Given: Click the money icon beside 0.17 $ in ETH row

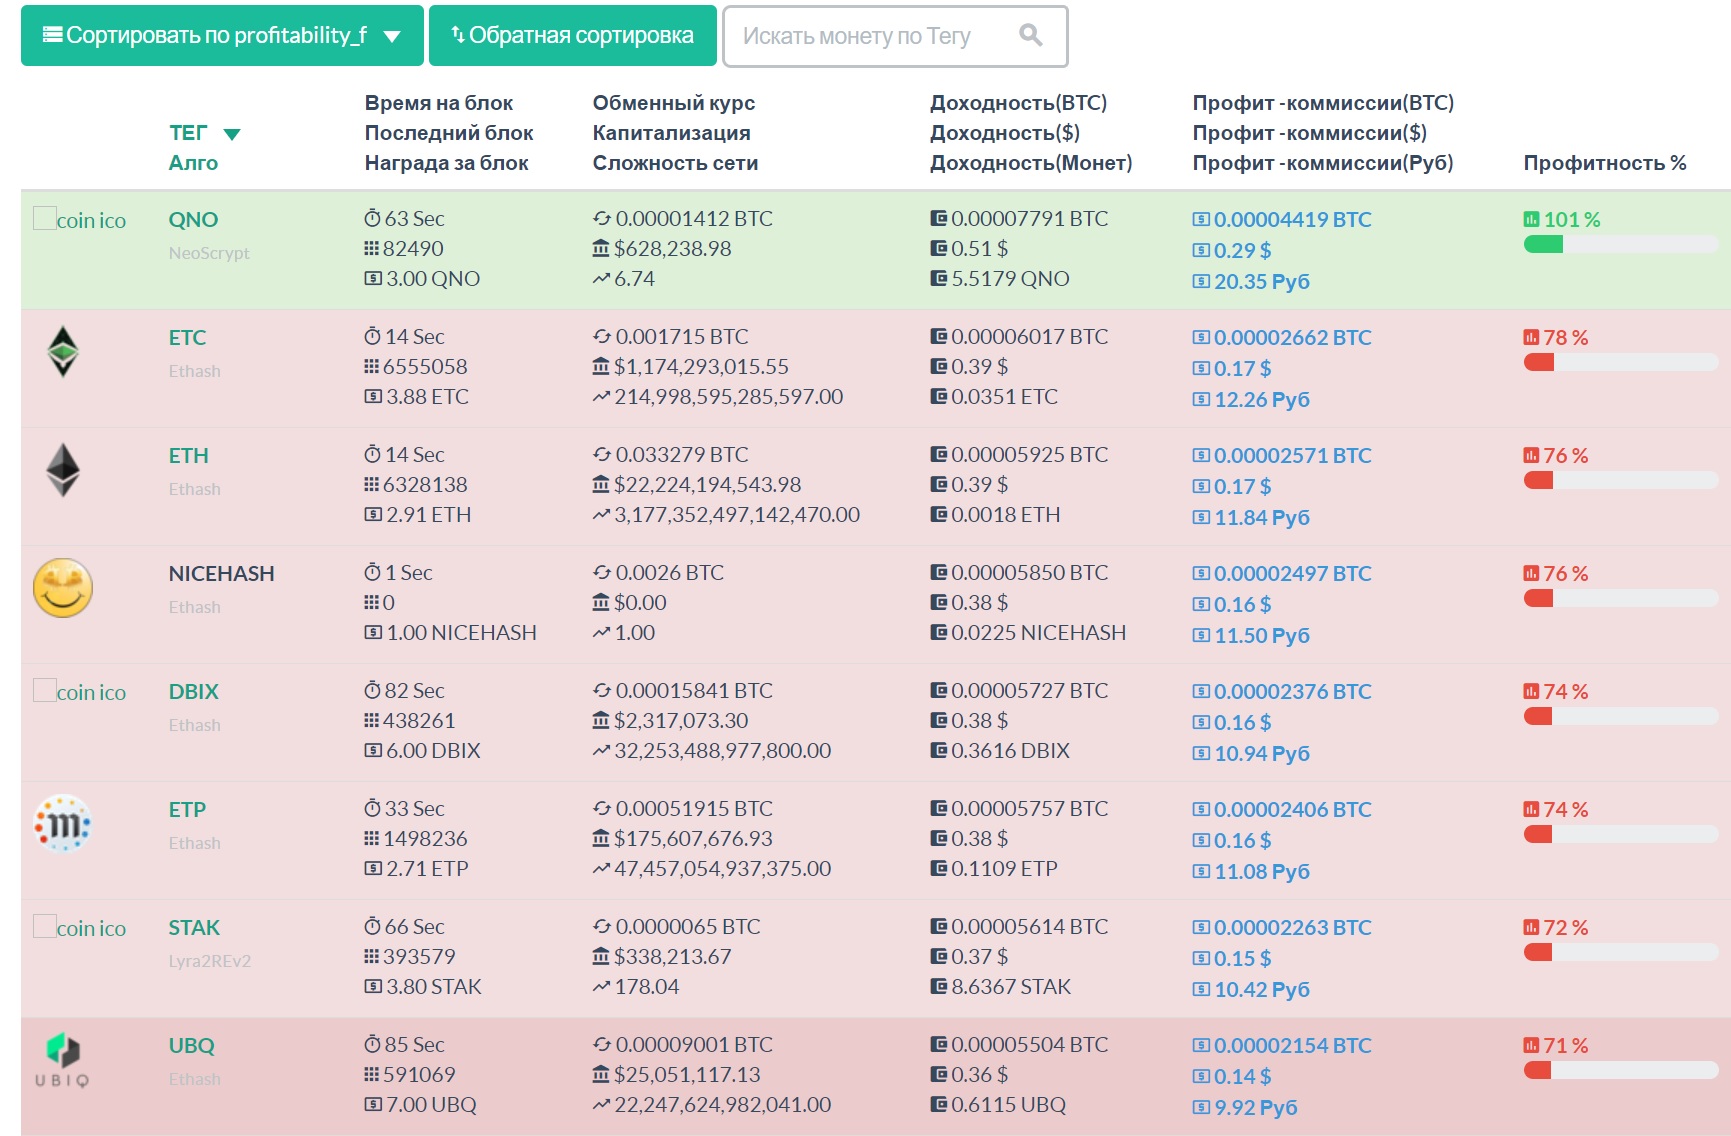Looking at the screenshot, I should (1201, 486).
